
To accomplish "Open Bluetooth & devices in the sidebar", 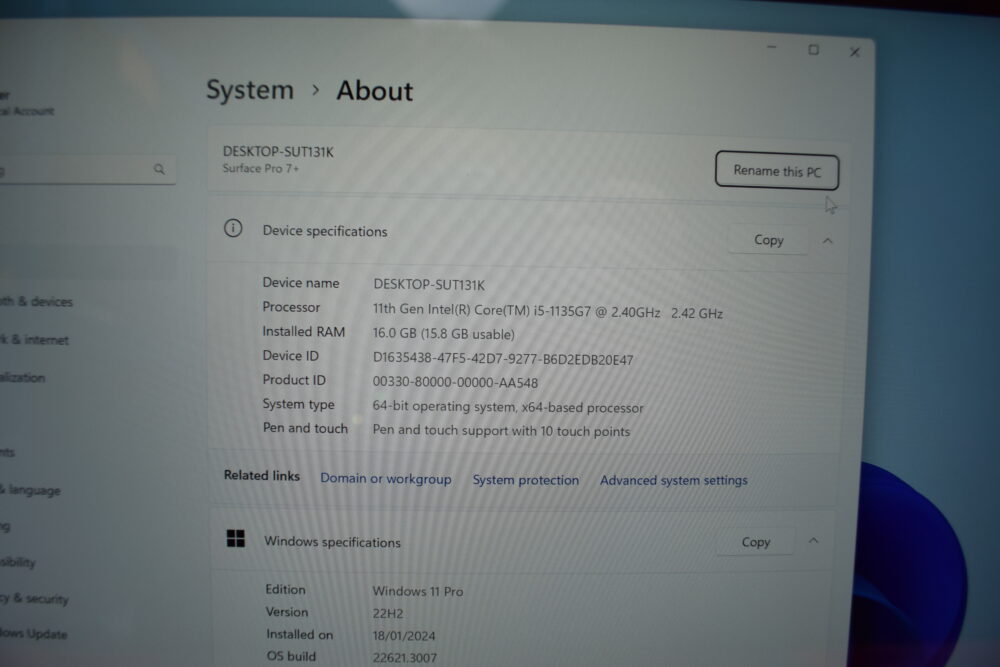I will (x=36, y=302).
